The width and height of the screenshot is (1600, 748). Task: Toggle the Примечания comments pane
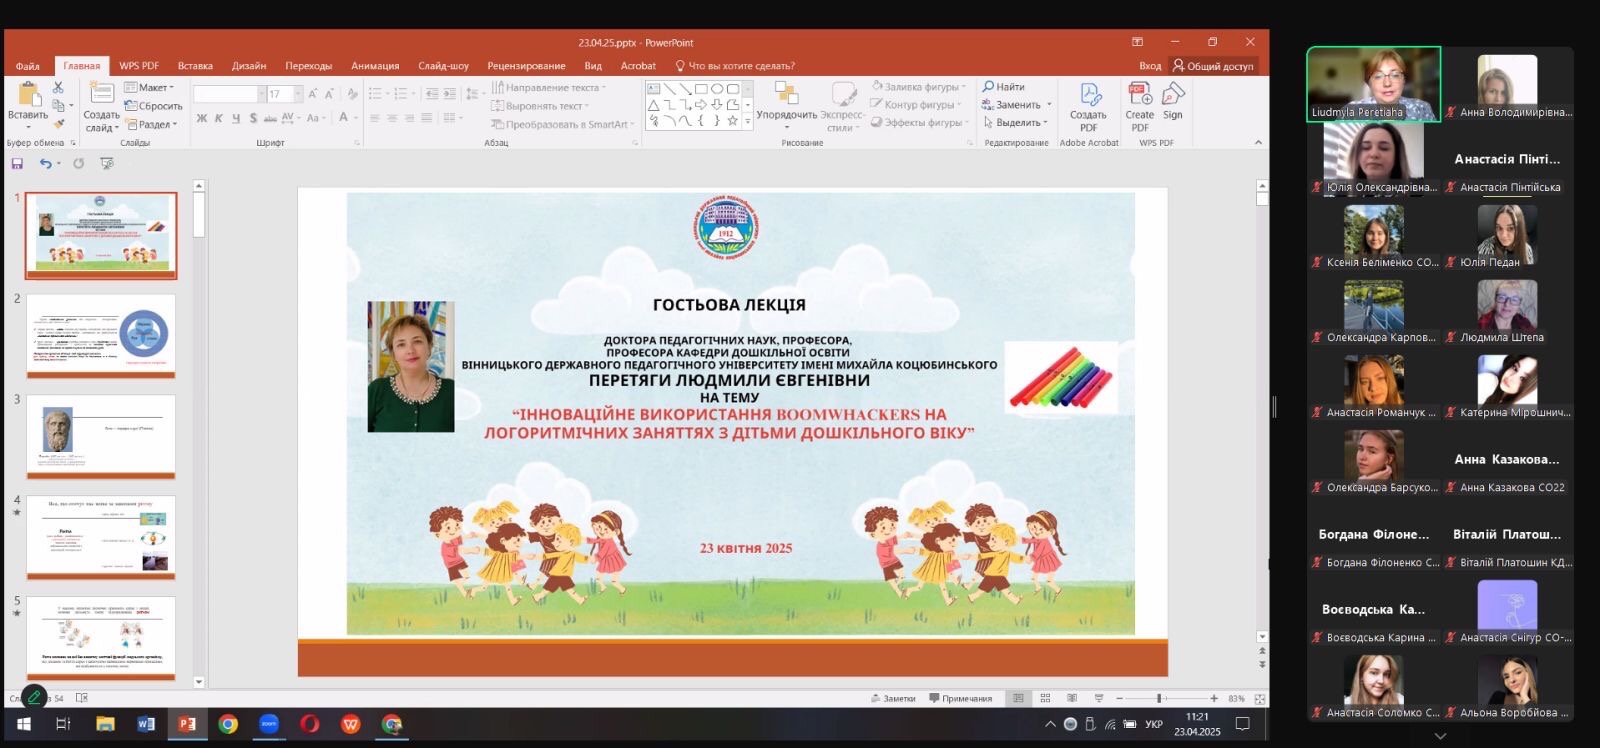click(x=961, y=698)
